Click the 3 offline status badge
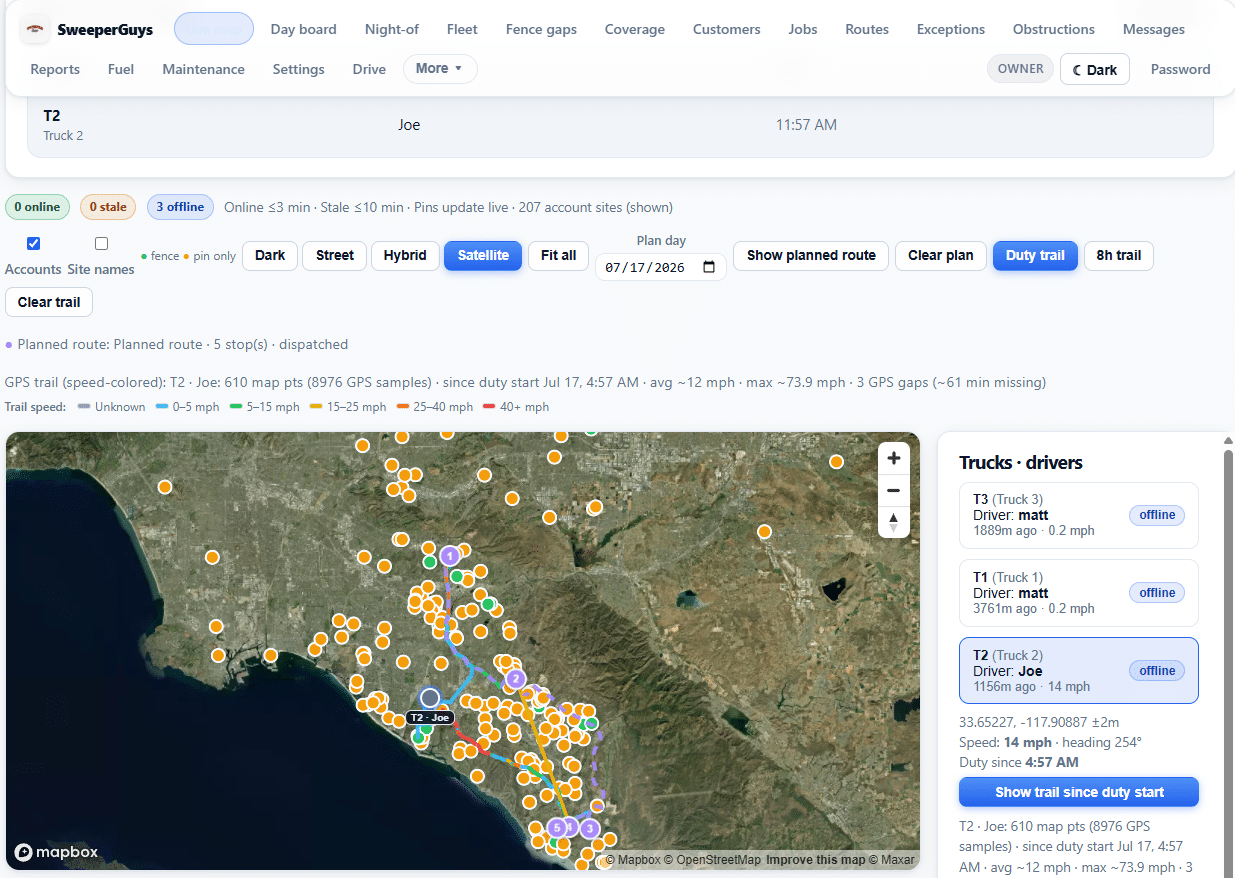Screen dimensions: 1235x878 coord(180,207)
